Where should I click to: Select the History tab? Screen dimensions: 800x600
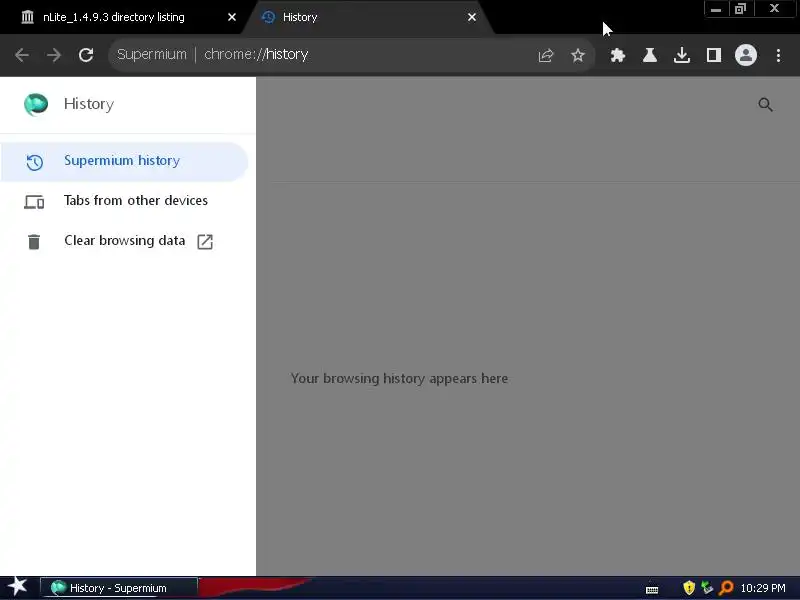point(367,17)
